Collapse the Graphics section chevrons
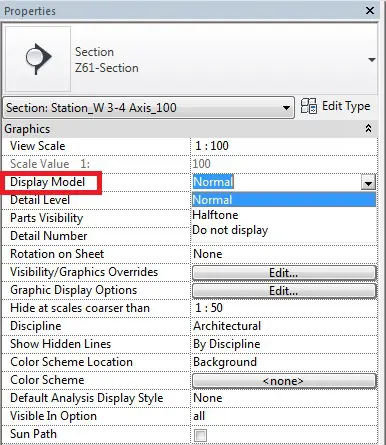 point(368,128)
